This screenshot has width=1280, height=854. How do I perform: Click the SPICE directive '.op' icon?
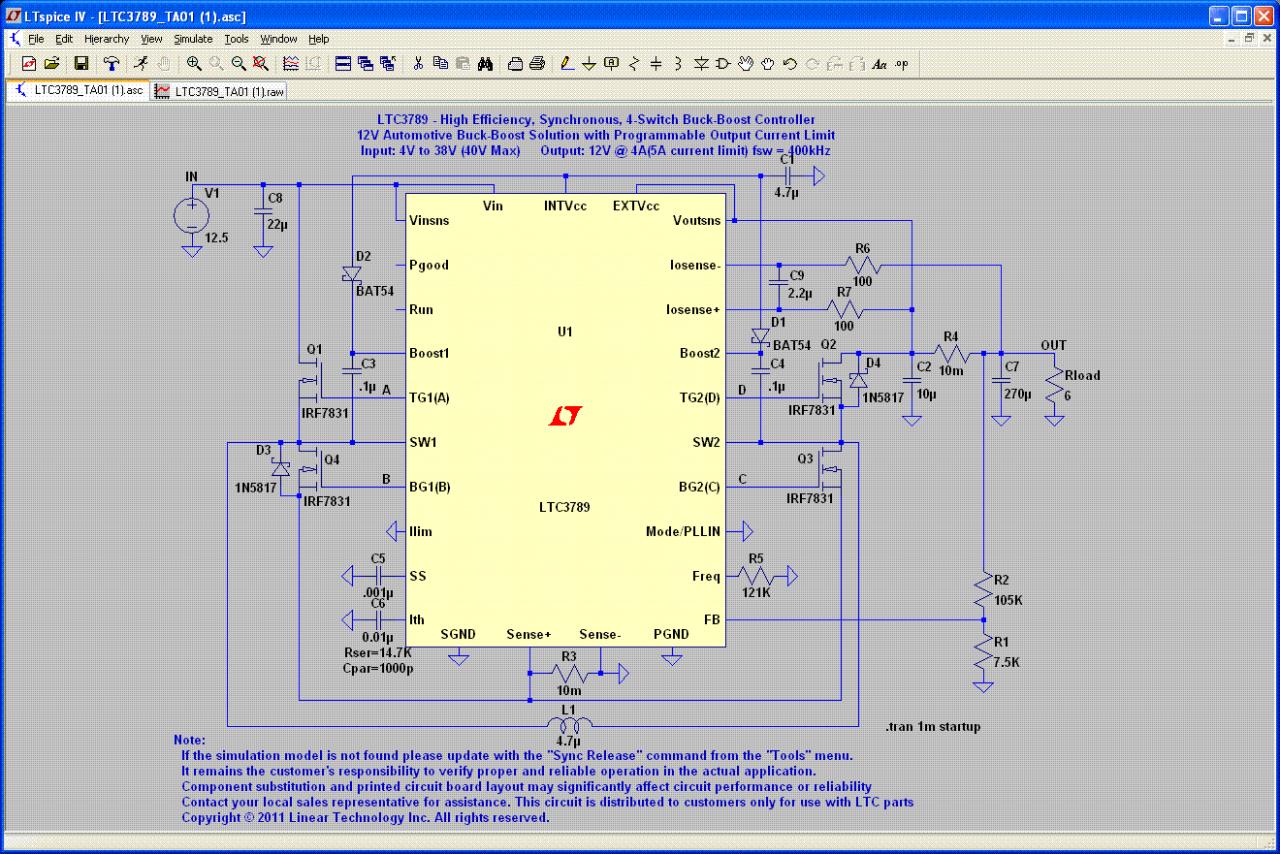point(901,64)
